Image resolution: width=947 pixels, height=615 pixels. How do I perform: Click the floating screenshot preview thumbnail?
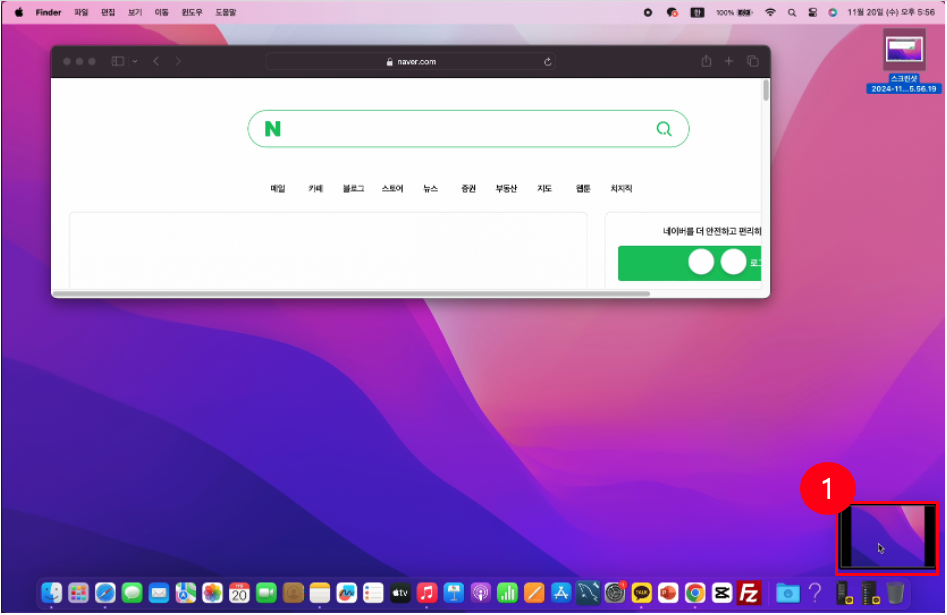coord(887,537)
